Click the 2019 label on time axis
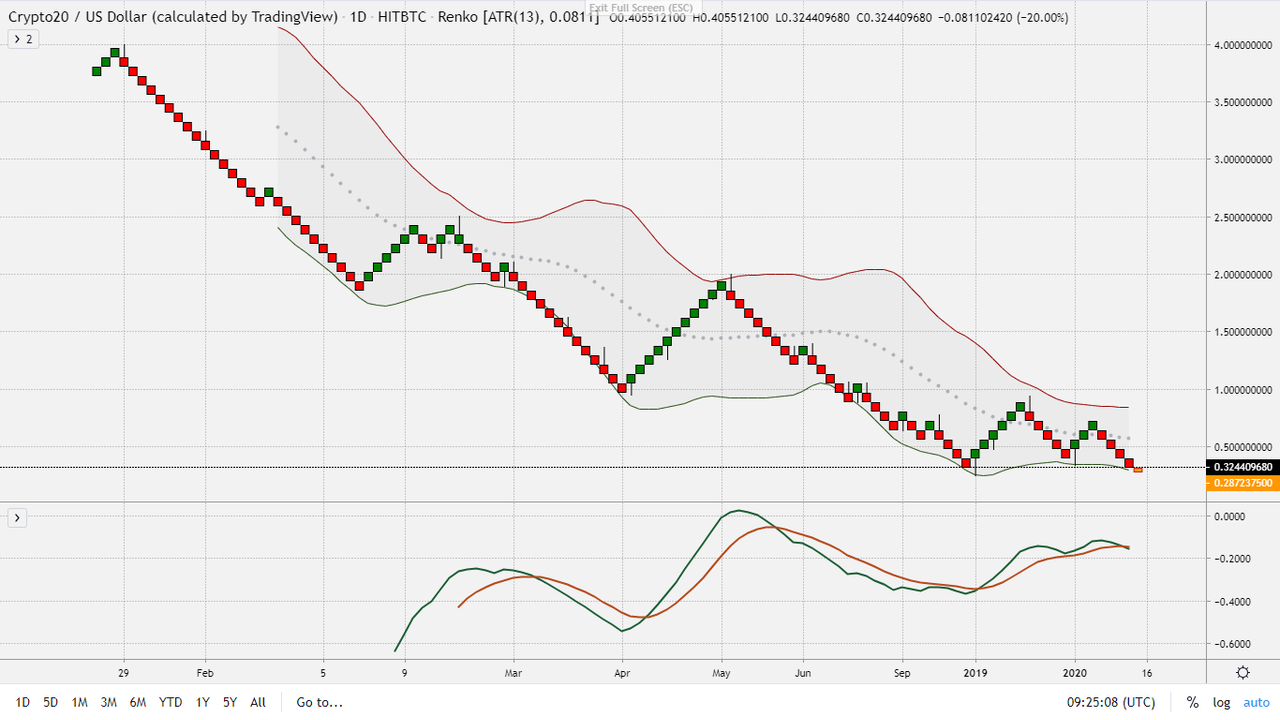The height and width of the screenshot is (720, 1280). coord(975,673)
